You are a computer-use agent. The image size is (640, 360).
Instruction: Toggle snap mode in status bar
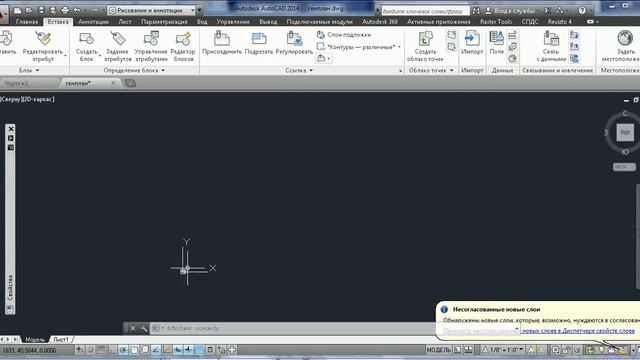90,350
